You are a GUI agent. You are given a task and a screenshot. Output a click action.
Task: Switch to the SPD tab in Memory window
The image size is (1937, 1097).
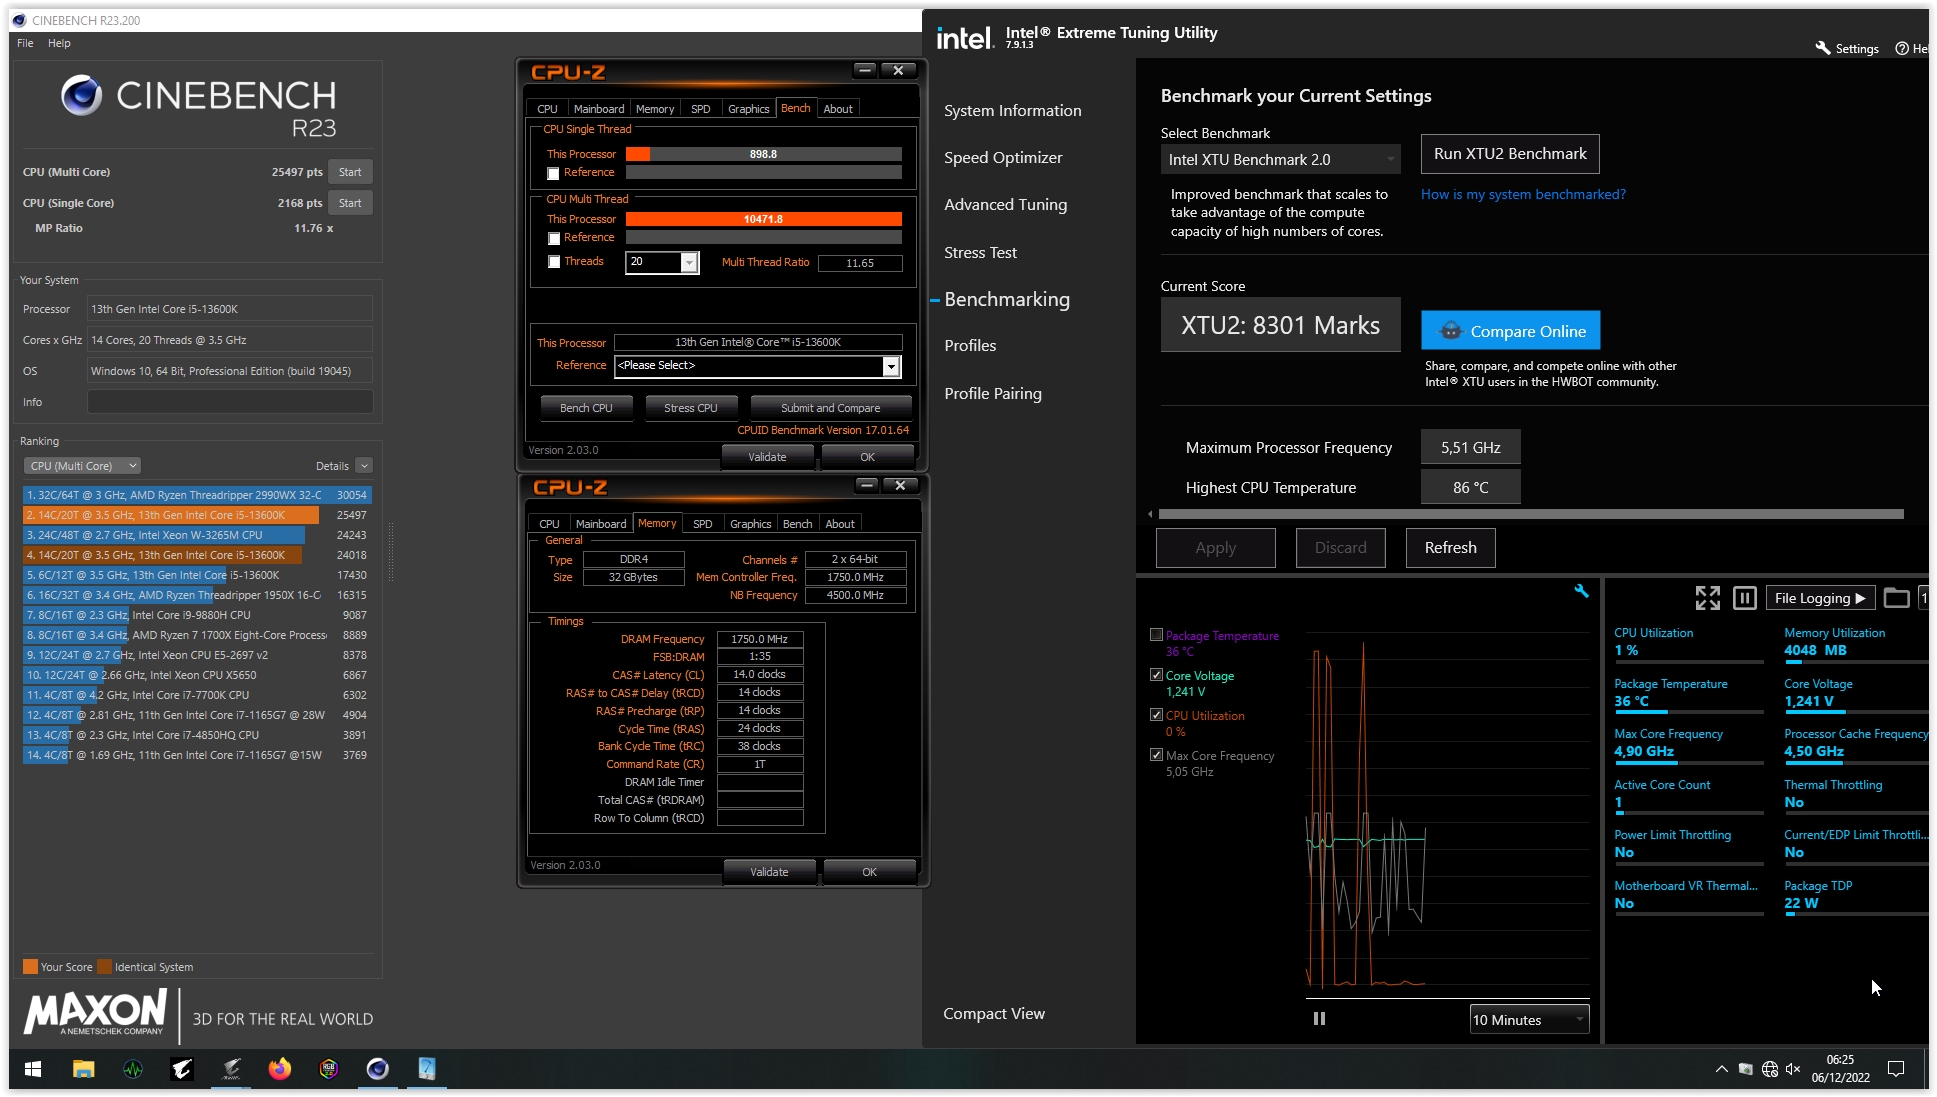pos(702,524)
